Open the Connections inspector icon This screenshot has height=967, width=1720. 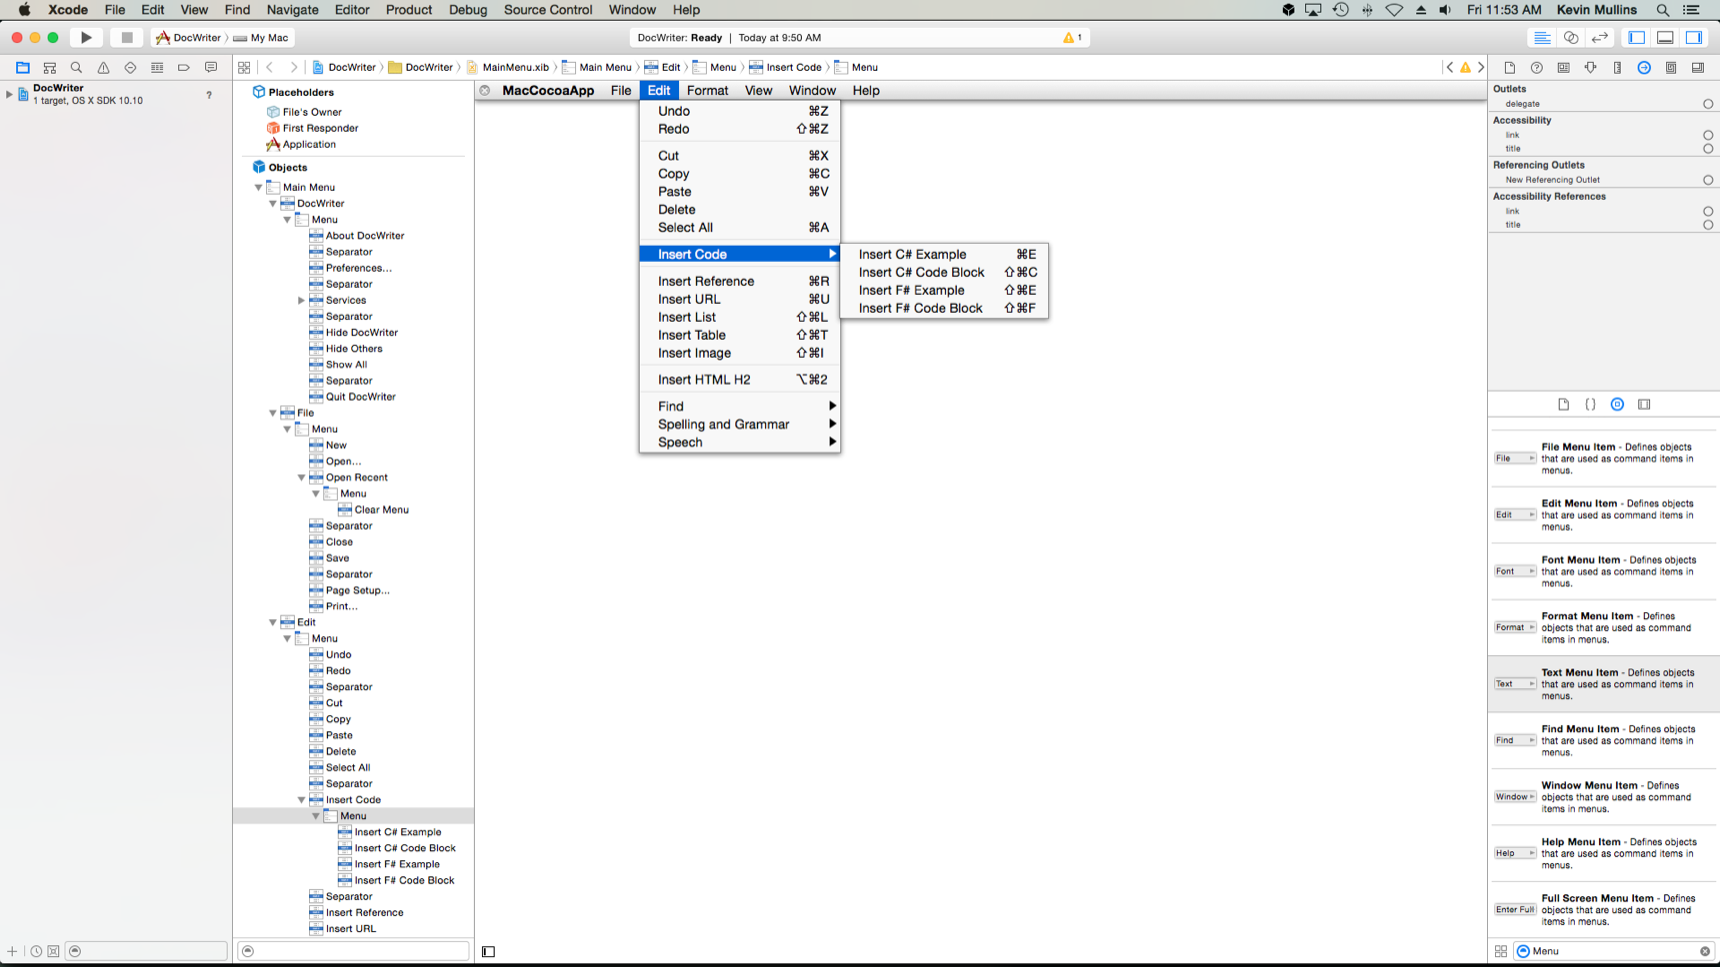pyautogui.click(x=1644, y=67)
